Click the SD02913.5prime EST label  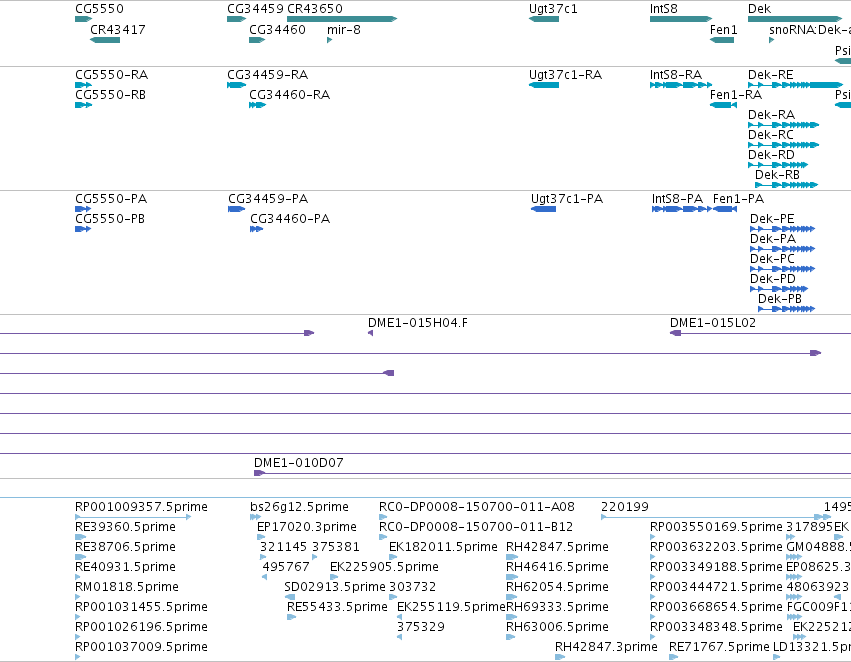(335, 588)
